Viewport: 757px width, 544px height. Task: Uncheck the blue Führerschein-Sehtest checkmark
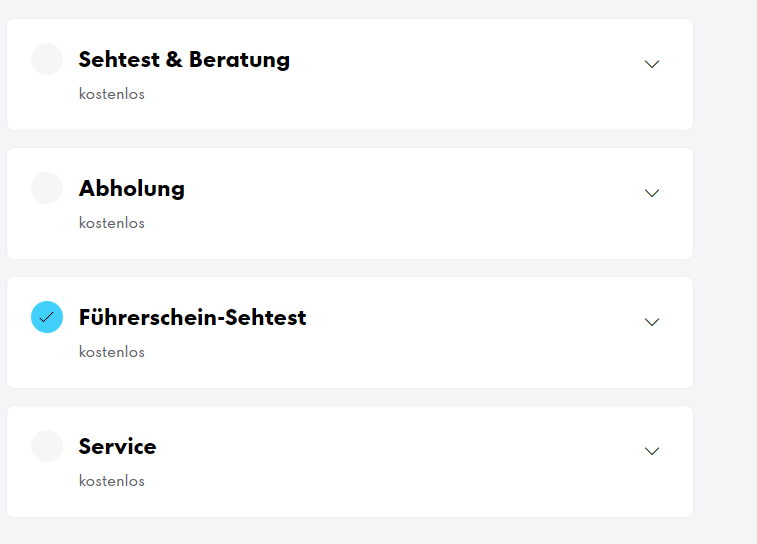pyautogui.click(x=47, y=317)
